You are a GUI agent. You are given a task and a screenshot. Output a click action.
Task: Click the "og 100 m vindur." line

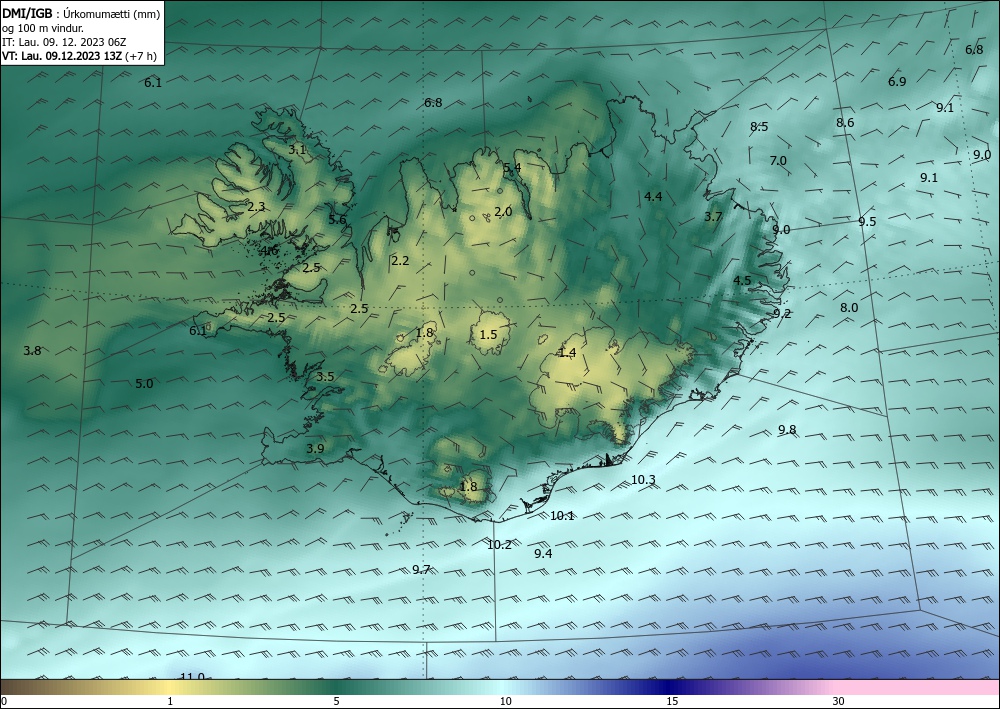[x=43, y=28]
